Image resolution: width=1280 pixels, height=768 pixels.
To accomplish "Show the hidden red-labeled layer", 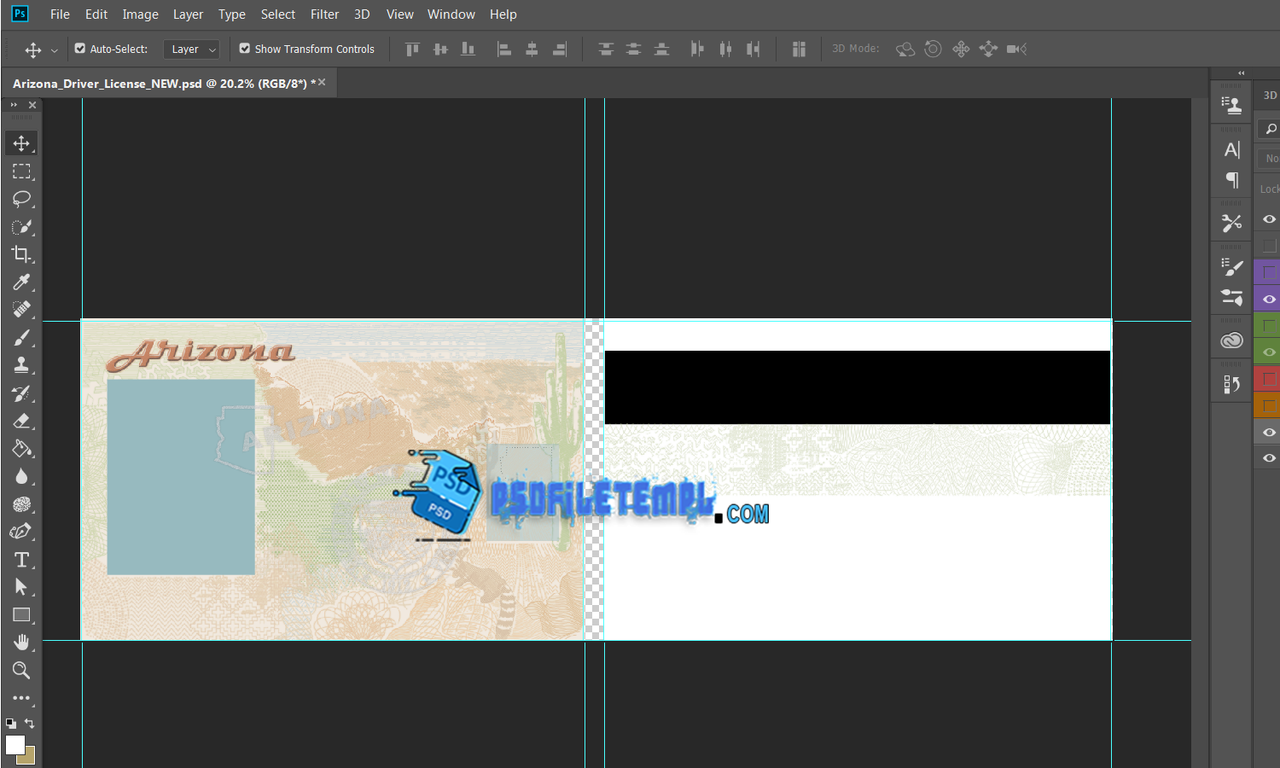I will click(x=1268, y=379).
